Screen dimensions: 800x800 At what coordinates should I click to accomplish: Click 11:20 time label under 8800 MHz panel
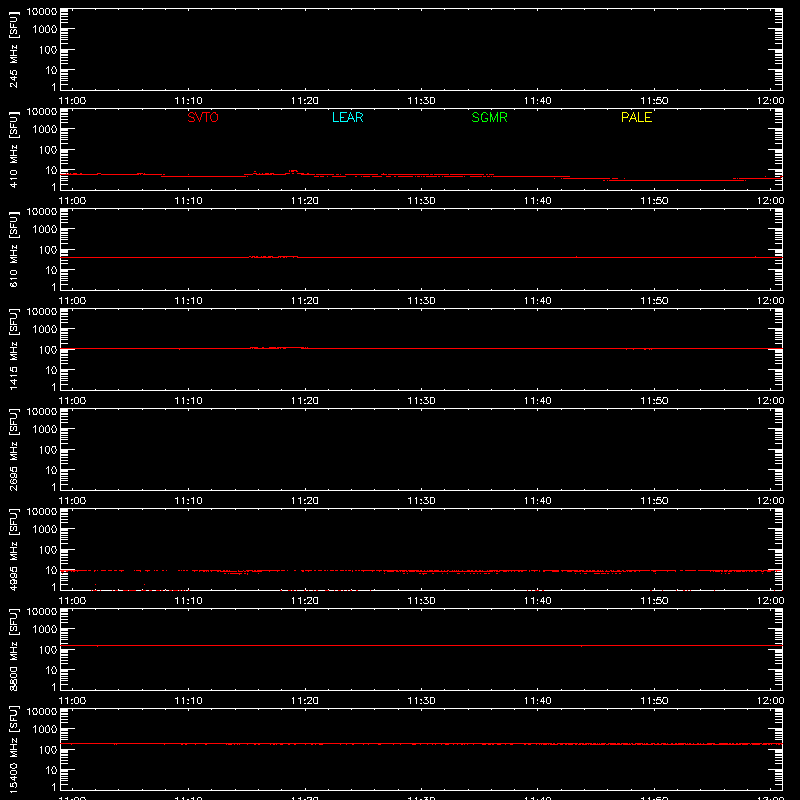[x=305, y=701]
